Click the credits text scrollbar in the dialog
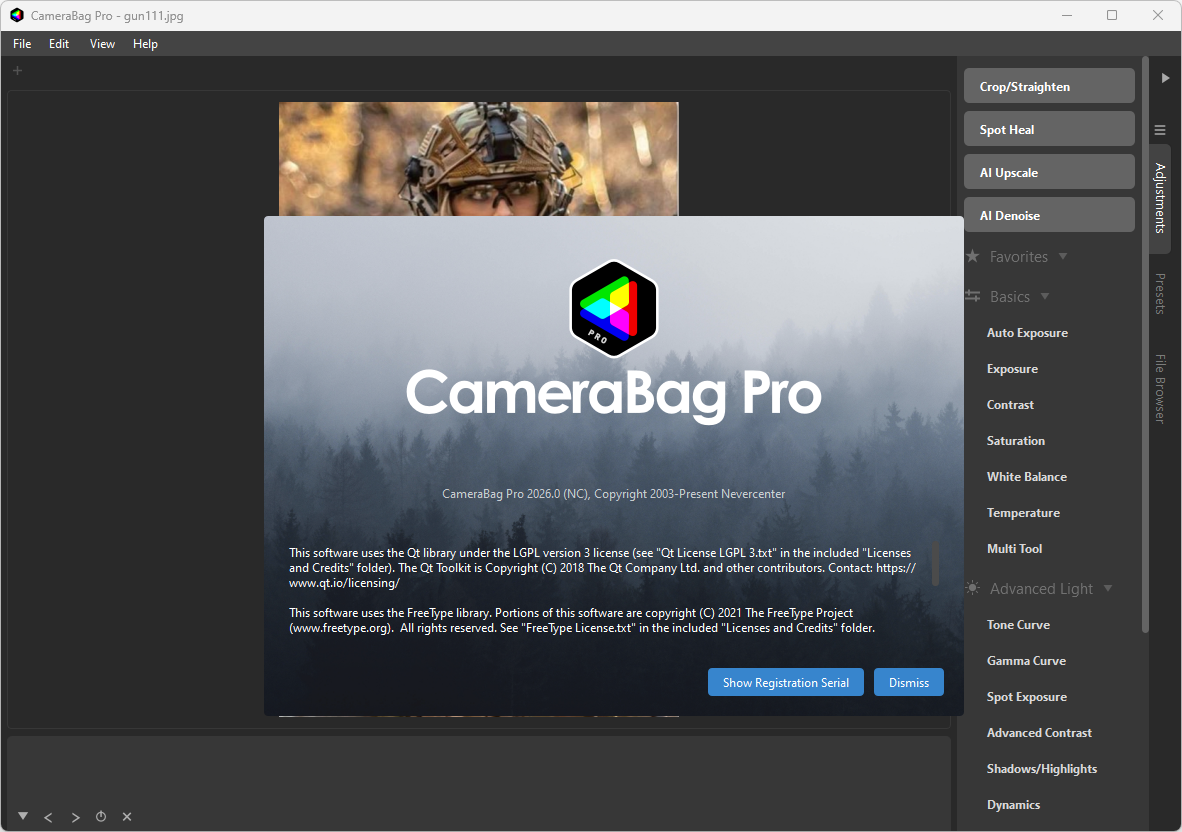Image resolution: width=1182 pixels, height=832 pixels. 935,564
